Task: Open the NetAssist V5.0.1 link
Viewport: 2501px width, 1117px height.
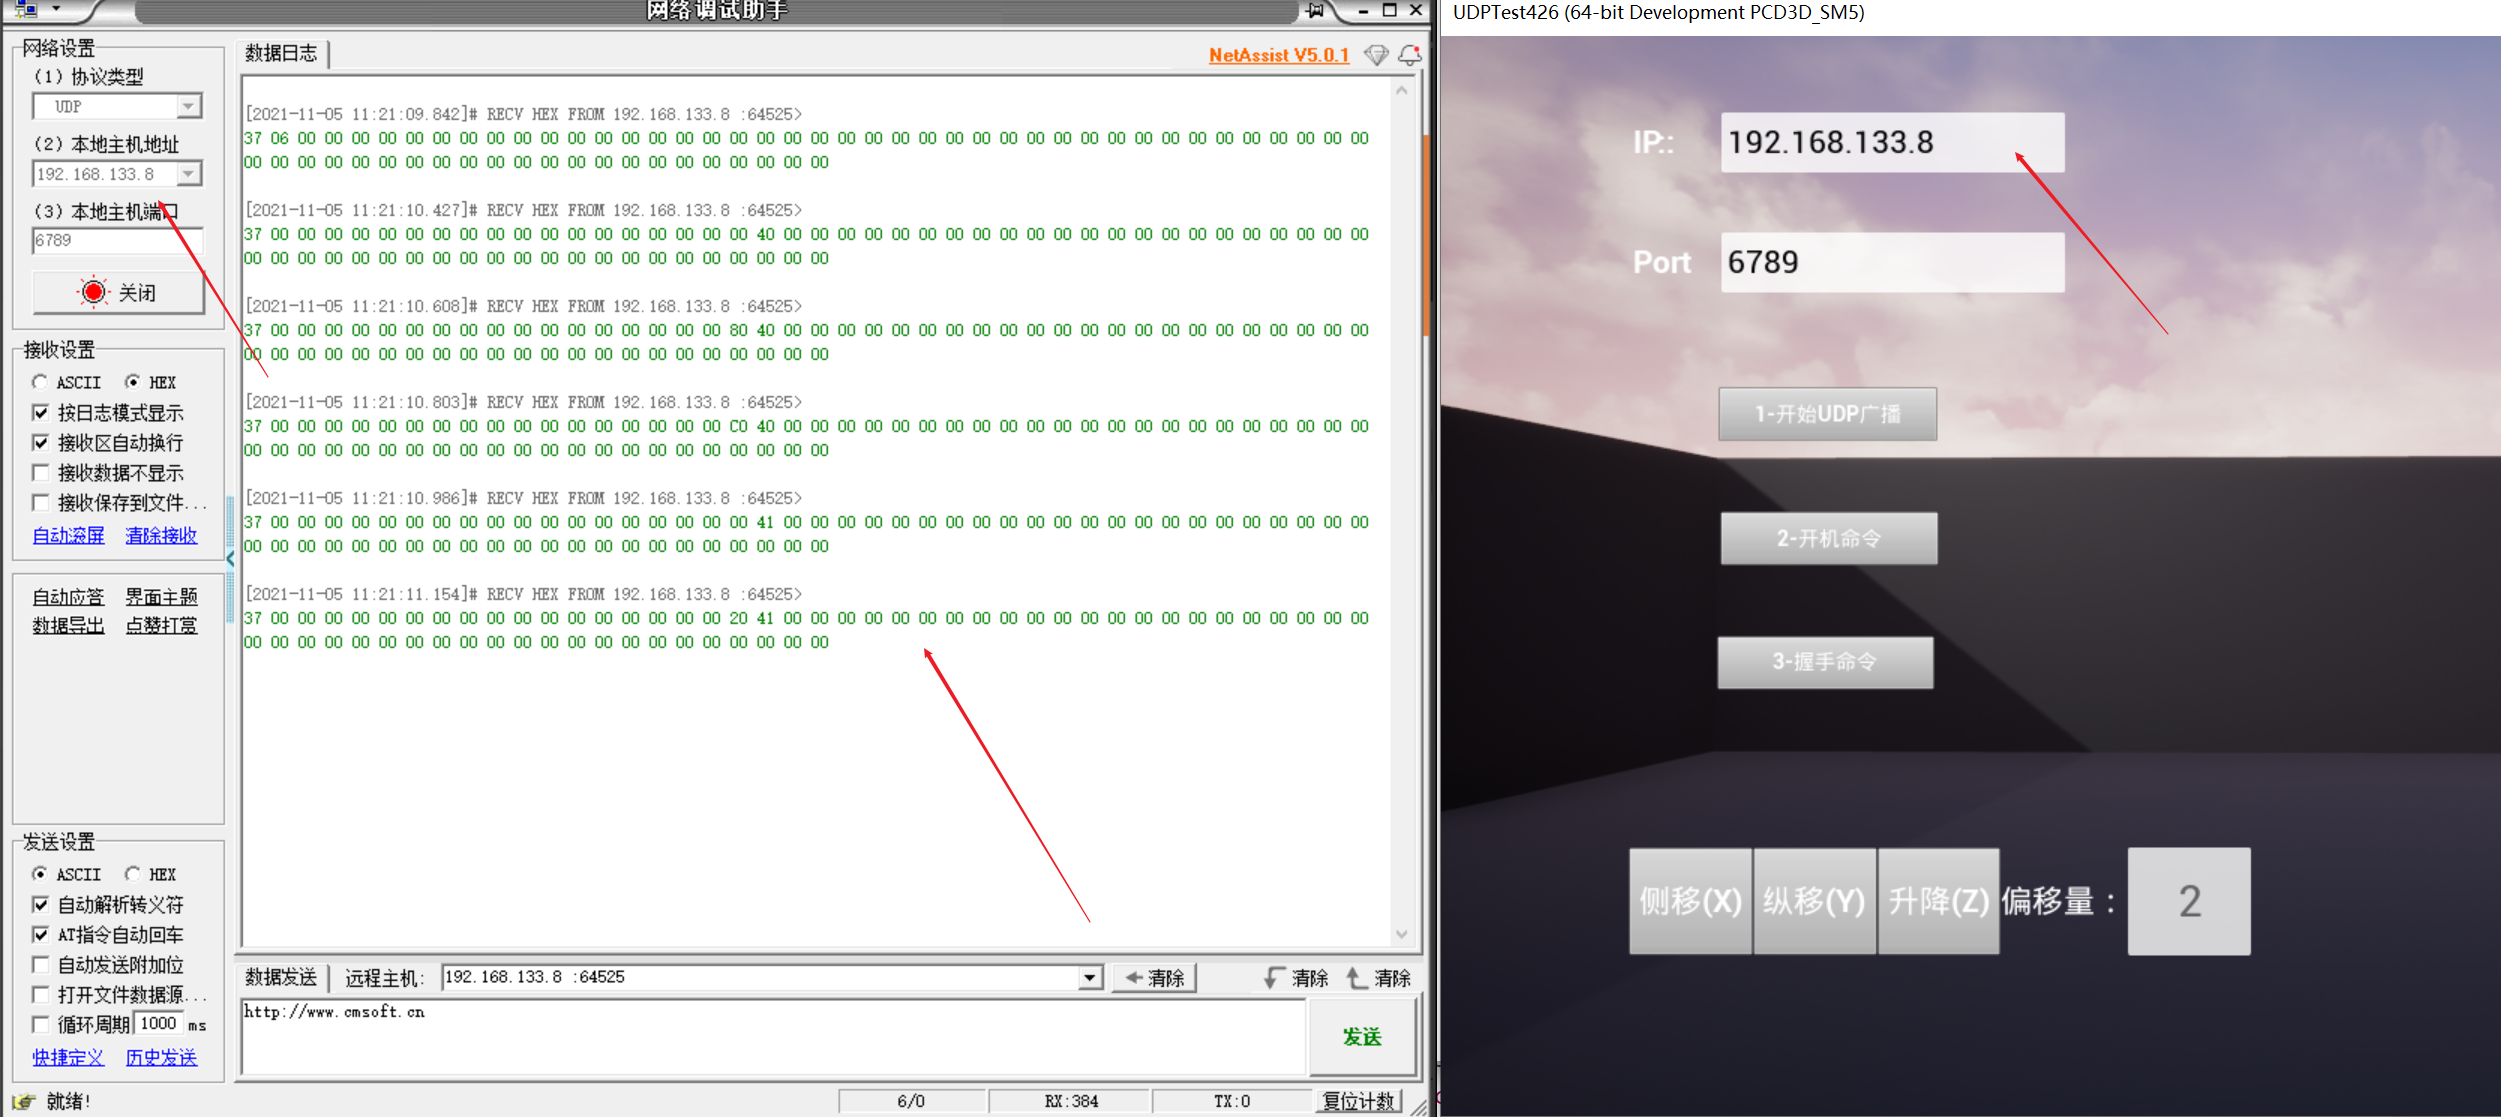Action: pyautogui.click(x=1279, y=55)
